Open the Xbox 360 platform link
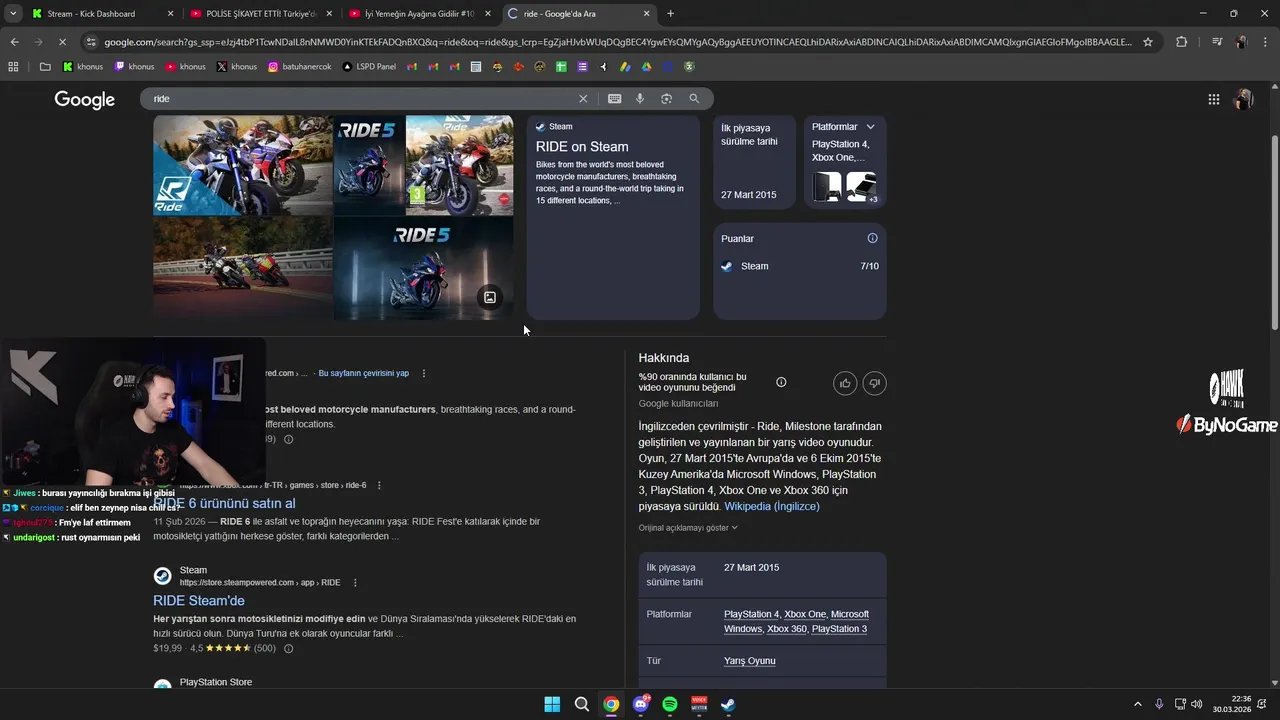The width and height of the screenshot is (1280, 720). tap(786, 629)
